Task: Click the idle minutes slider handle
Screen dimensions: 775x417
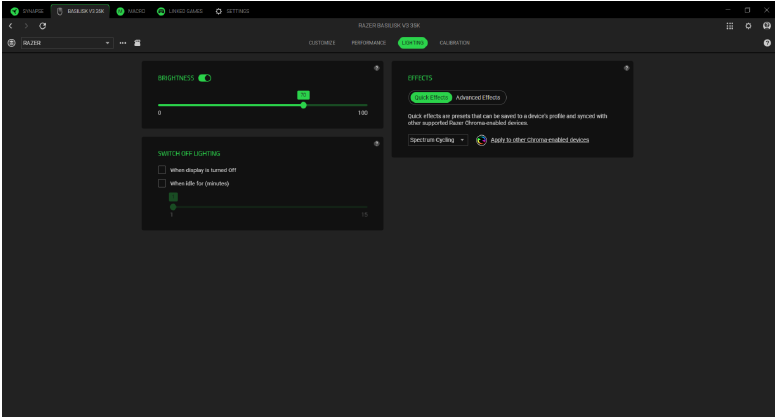Action: coord(173,207)
